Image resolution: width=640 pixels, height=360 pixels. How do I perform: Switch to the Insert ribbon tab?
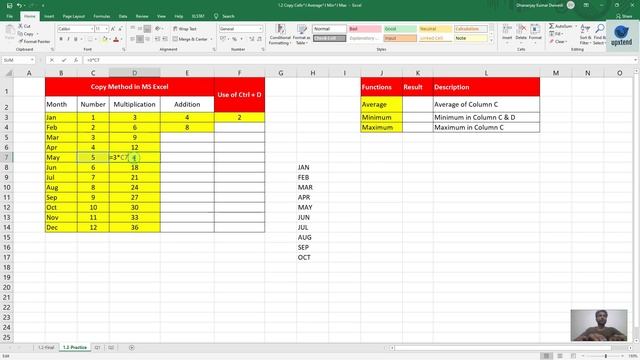49,16
